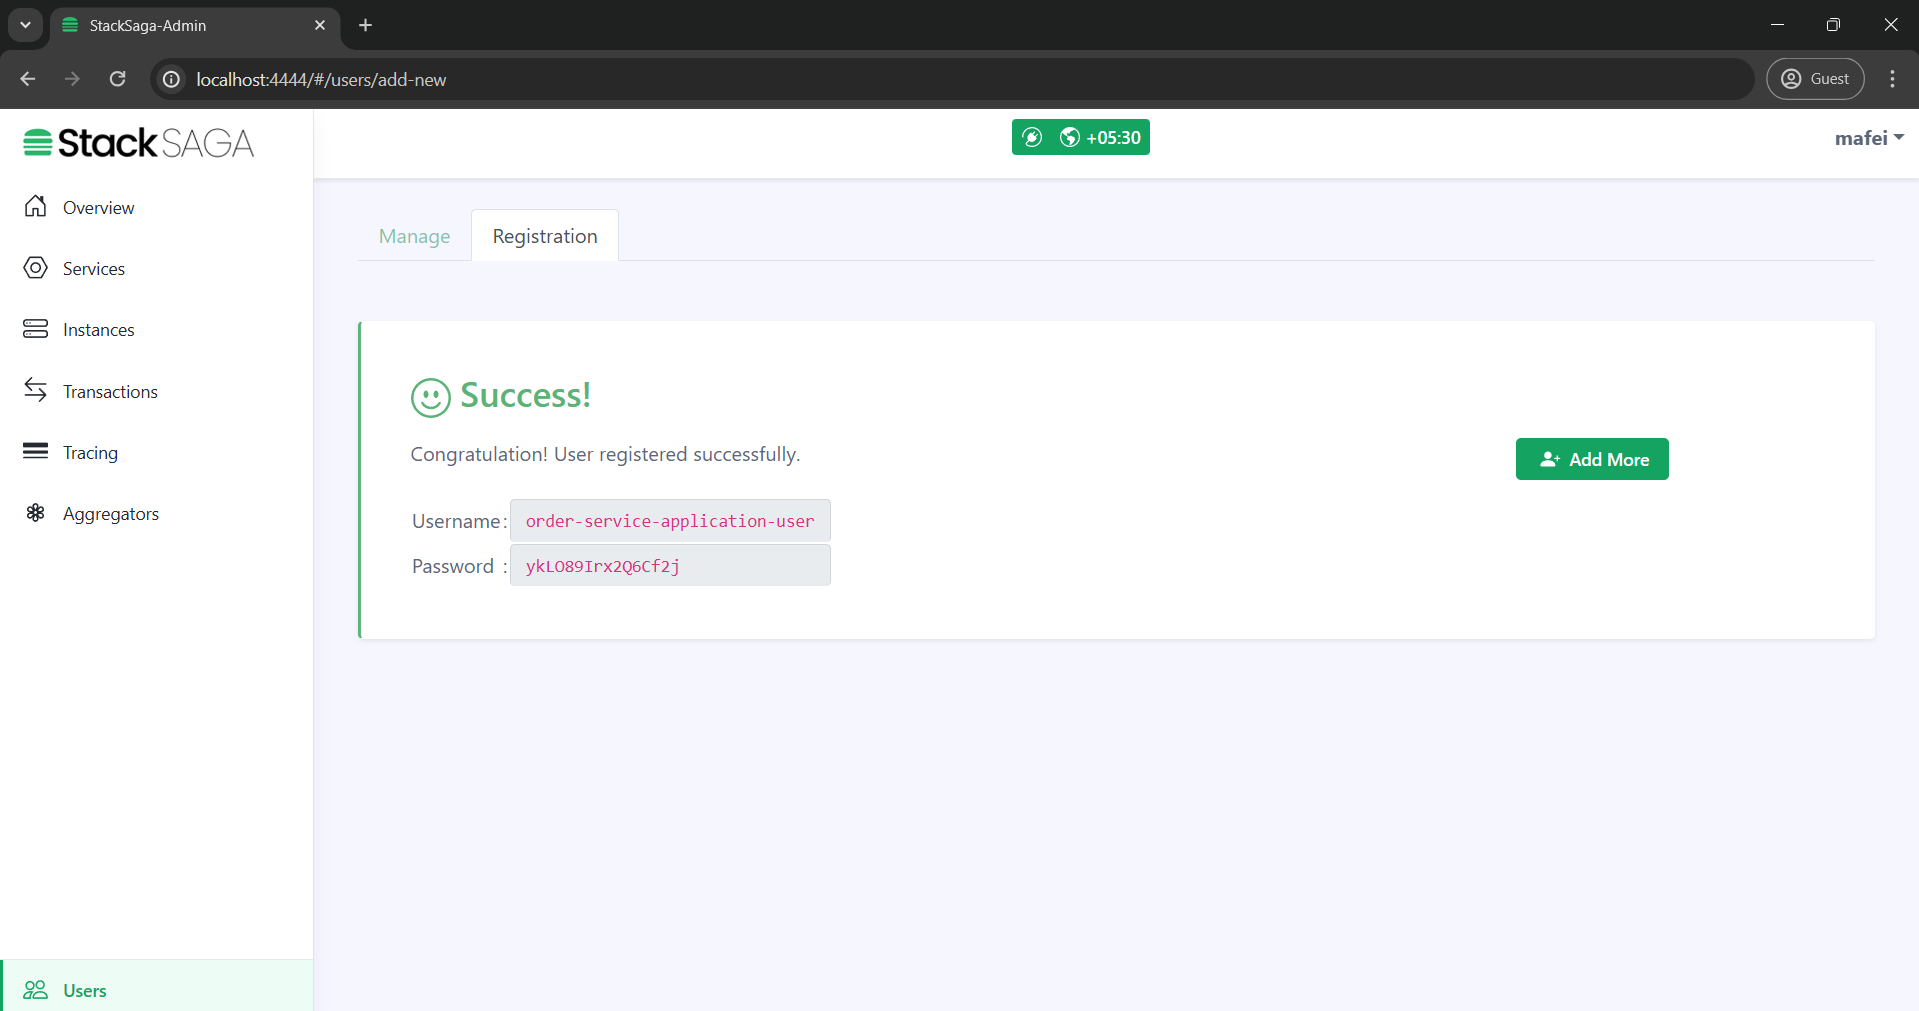Select the Users icon in the sidebar
Image resolution: width=1919 pixels, height=1011 pixels.
[x=36, y=989]
